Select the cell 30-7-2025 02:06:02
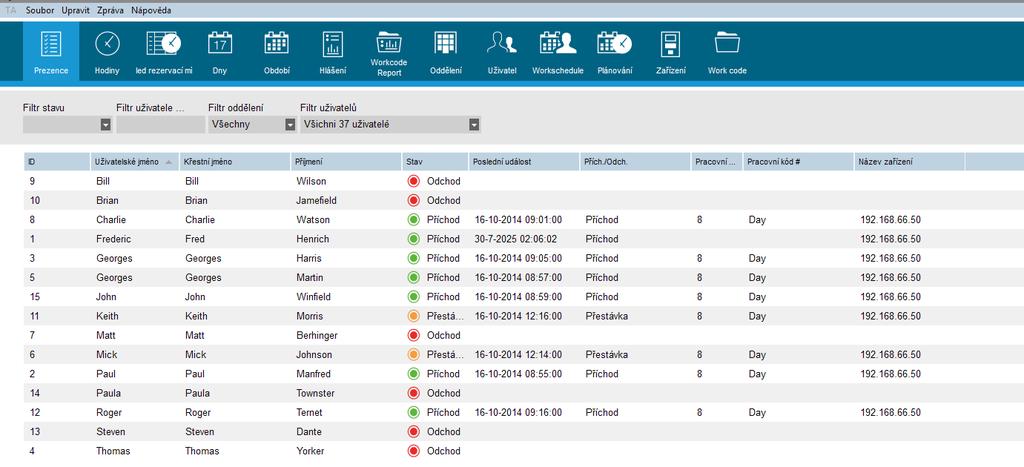 point(515,239)
